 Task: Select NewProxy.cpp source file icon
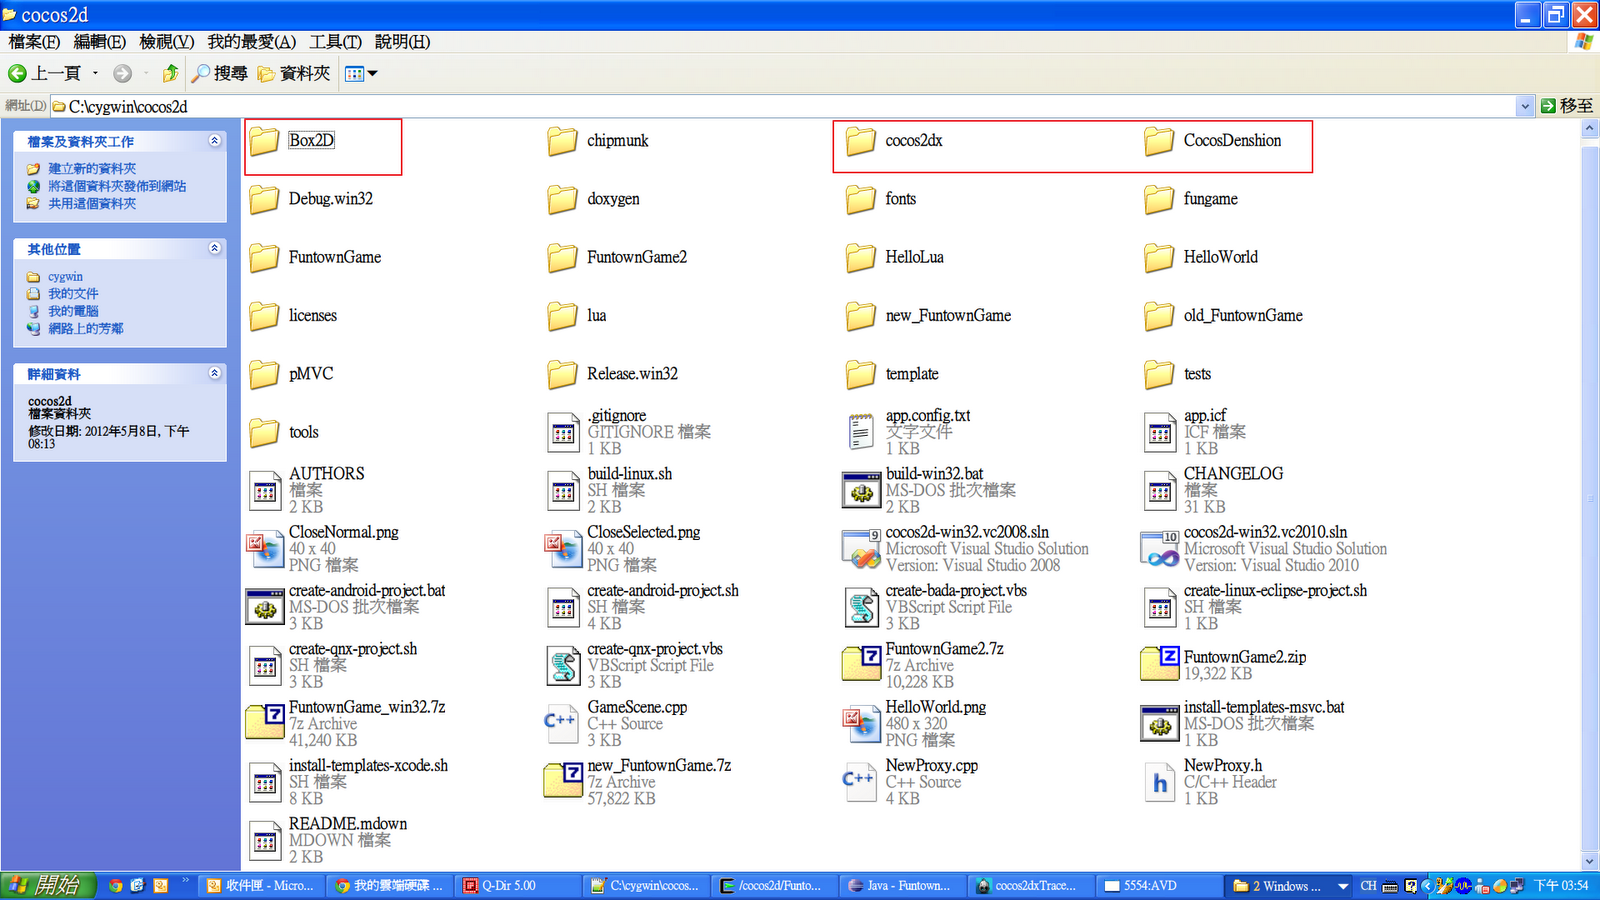point(861,781)
